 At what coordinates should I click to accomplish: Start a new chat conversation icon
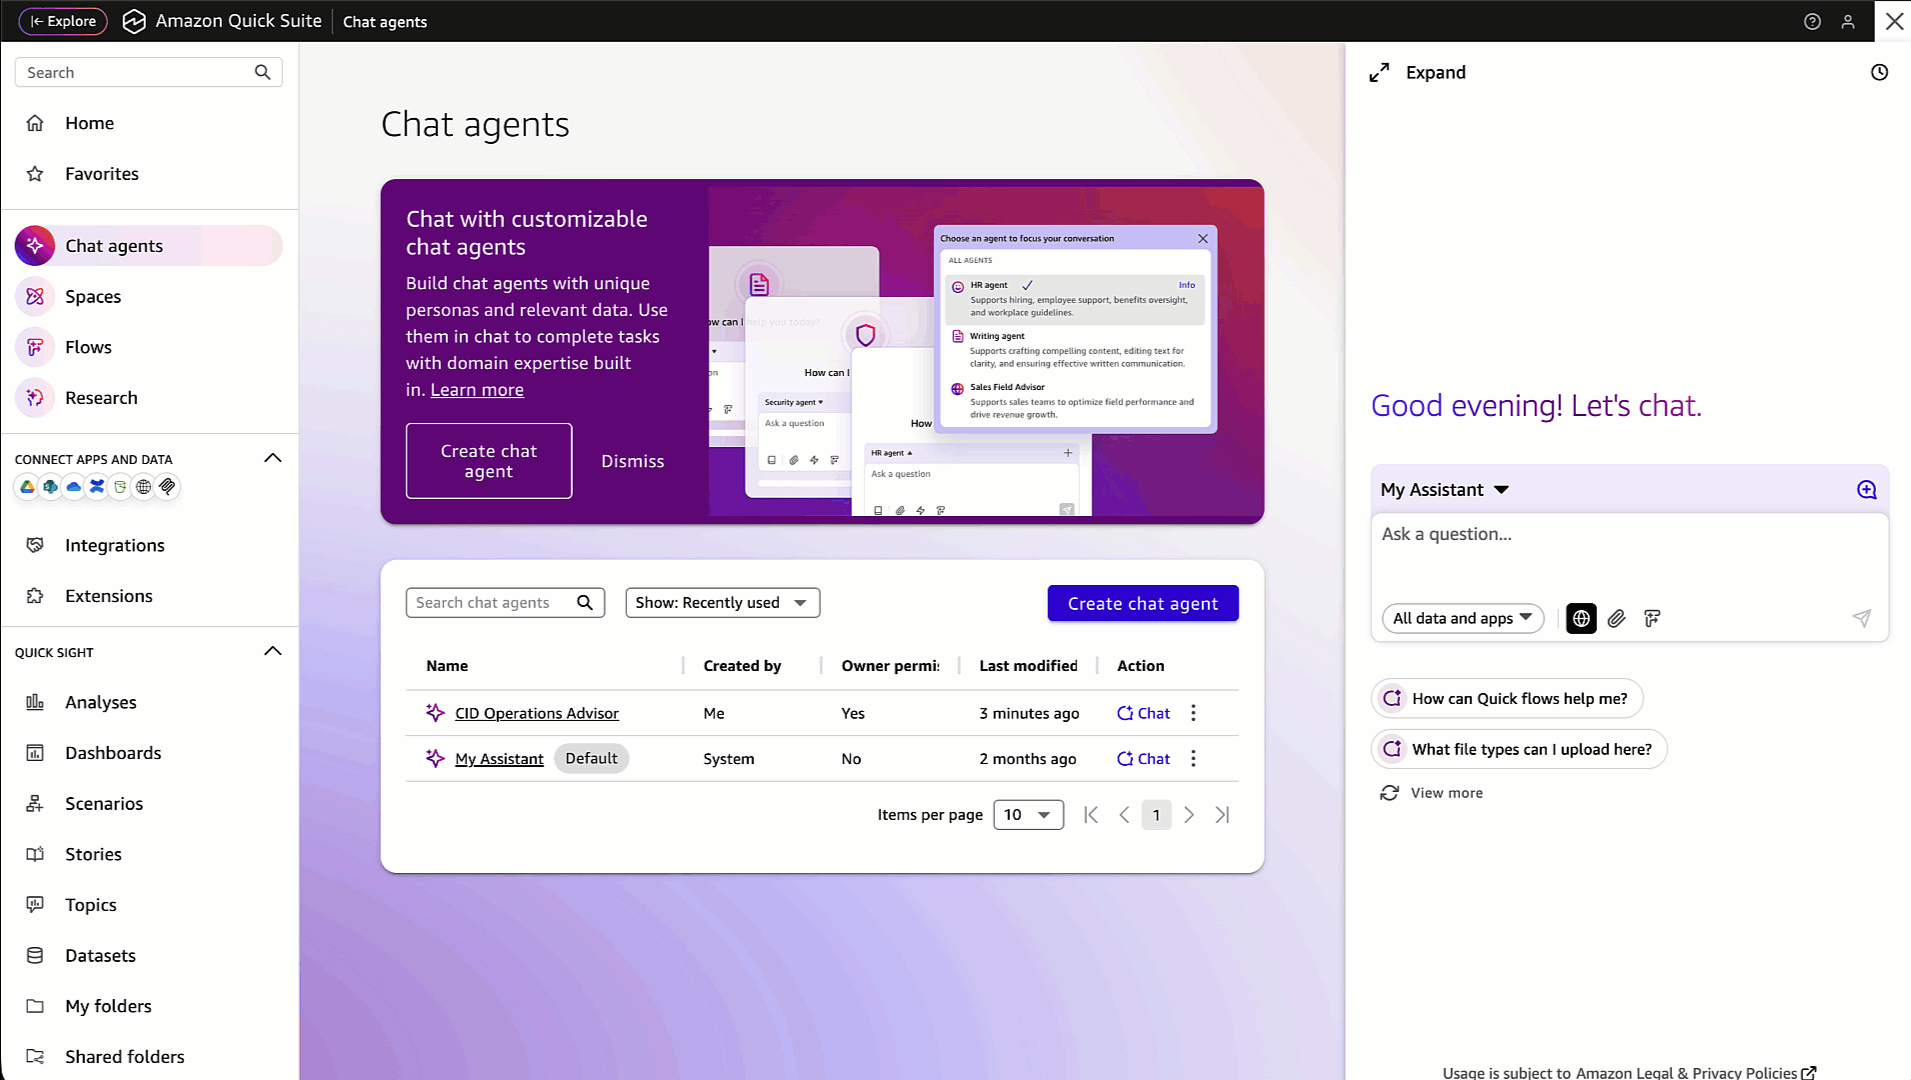click(x=1867, y=489)
